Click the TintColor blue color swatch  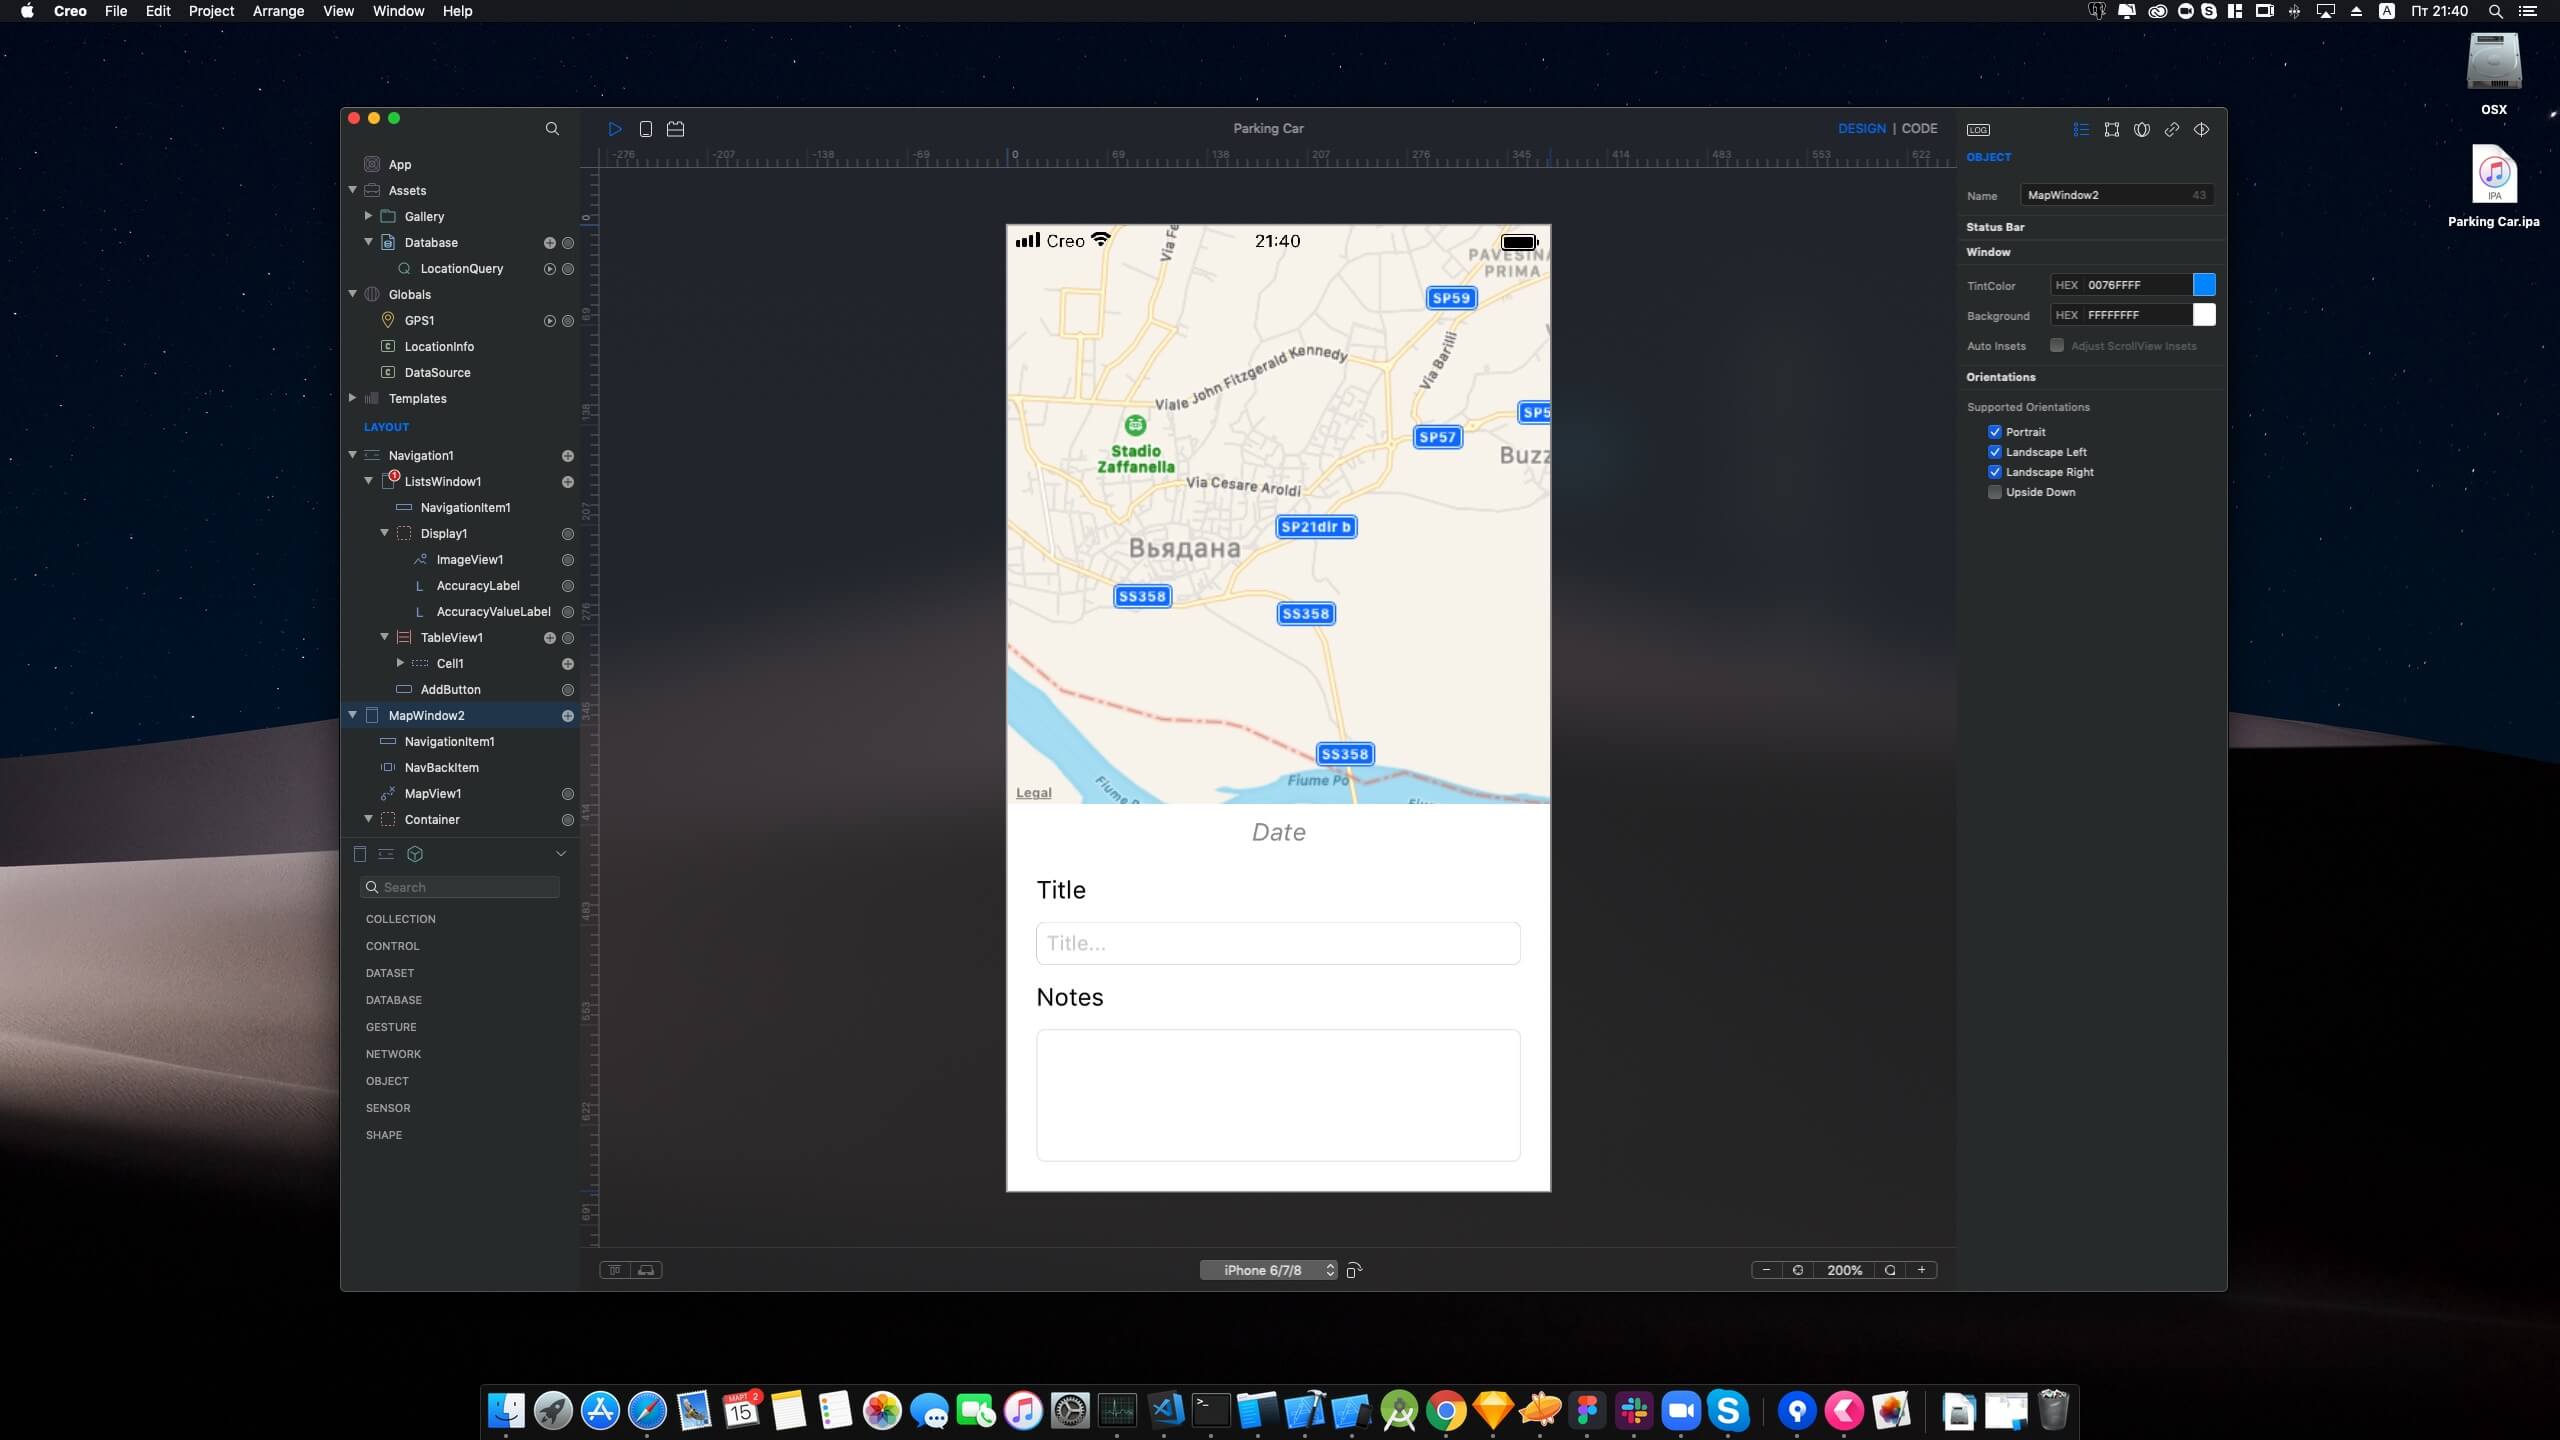2204,285
